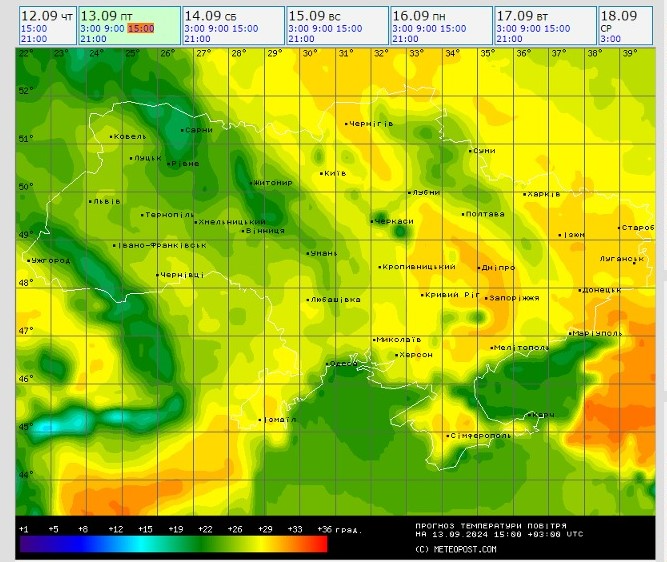
Task: Click red end of temperature color scale
Action: click(318, 545)
